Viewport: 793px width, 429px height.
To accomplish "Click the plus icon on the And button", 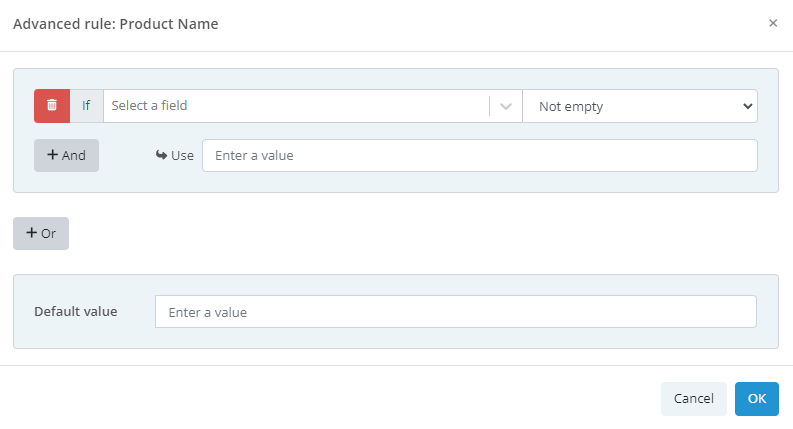I will pyautogui.click(x=53, y=155).
